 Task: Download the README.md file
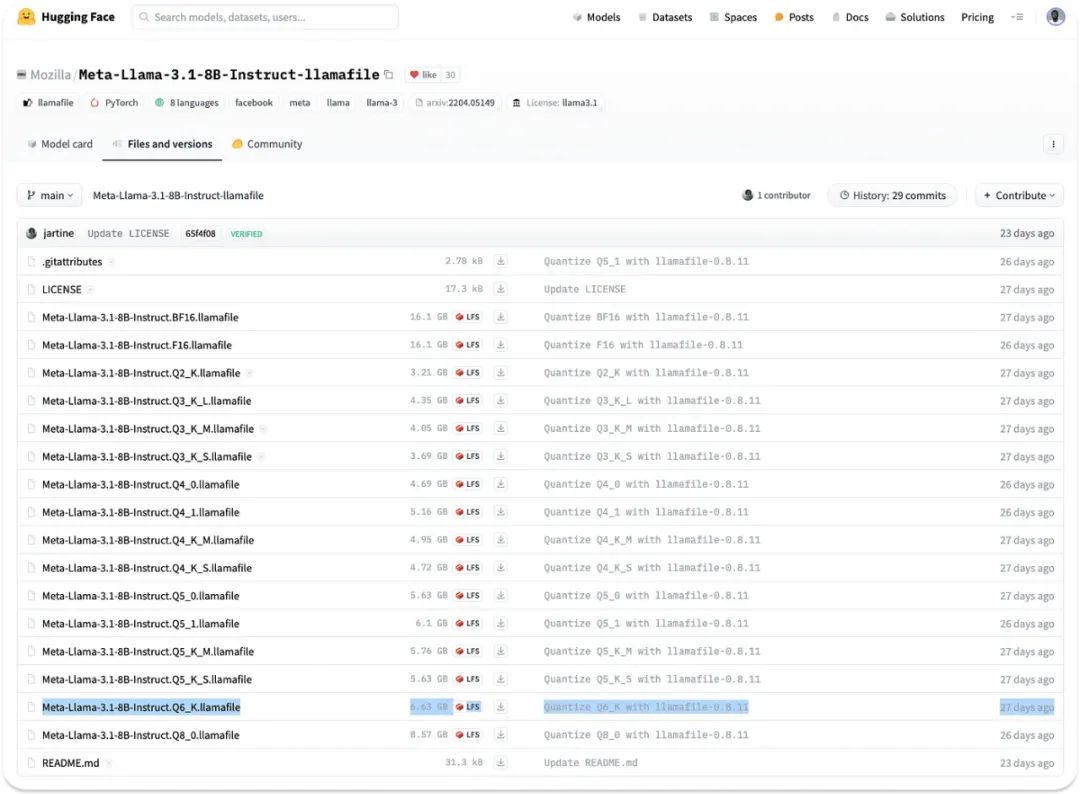(x=501, y=763)
